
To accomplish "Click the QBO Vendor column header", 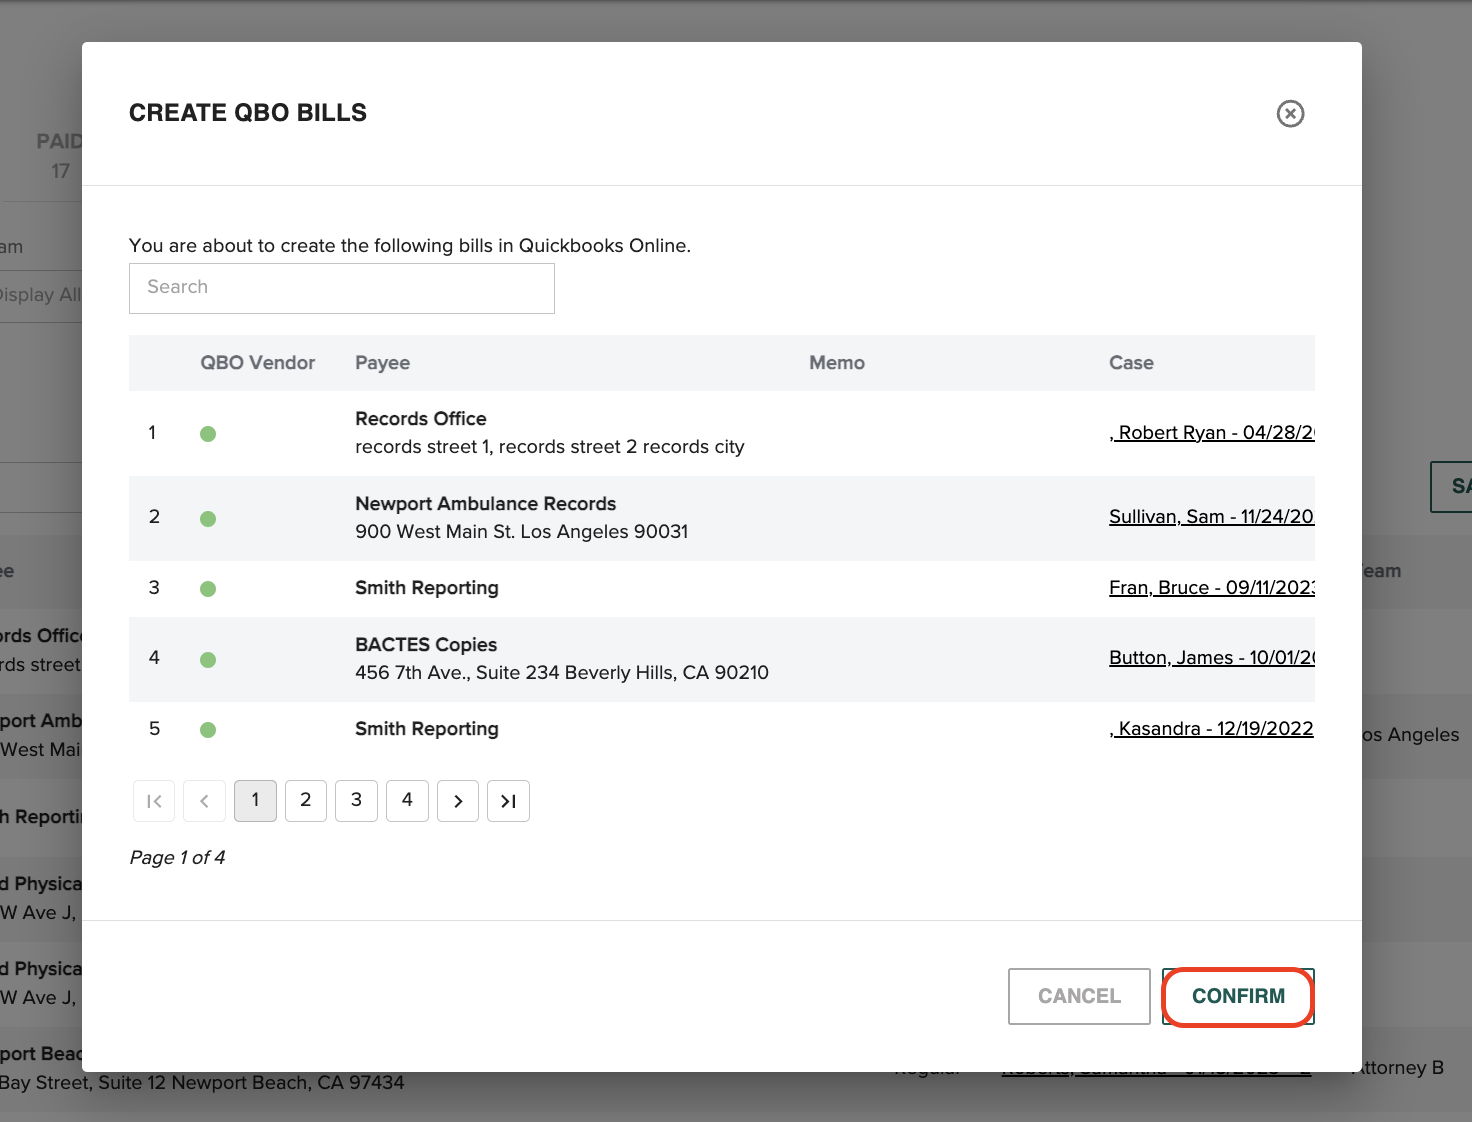I will click(x=257, y=363).
